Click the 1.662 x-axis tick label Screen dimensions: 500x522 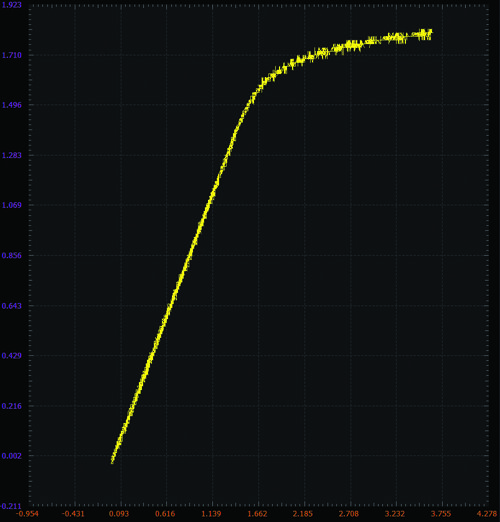click(257, 514)
